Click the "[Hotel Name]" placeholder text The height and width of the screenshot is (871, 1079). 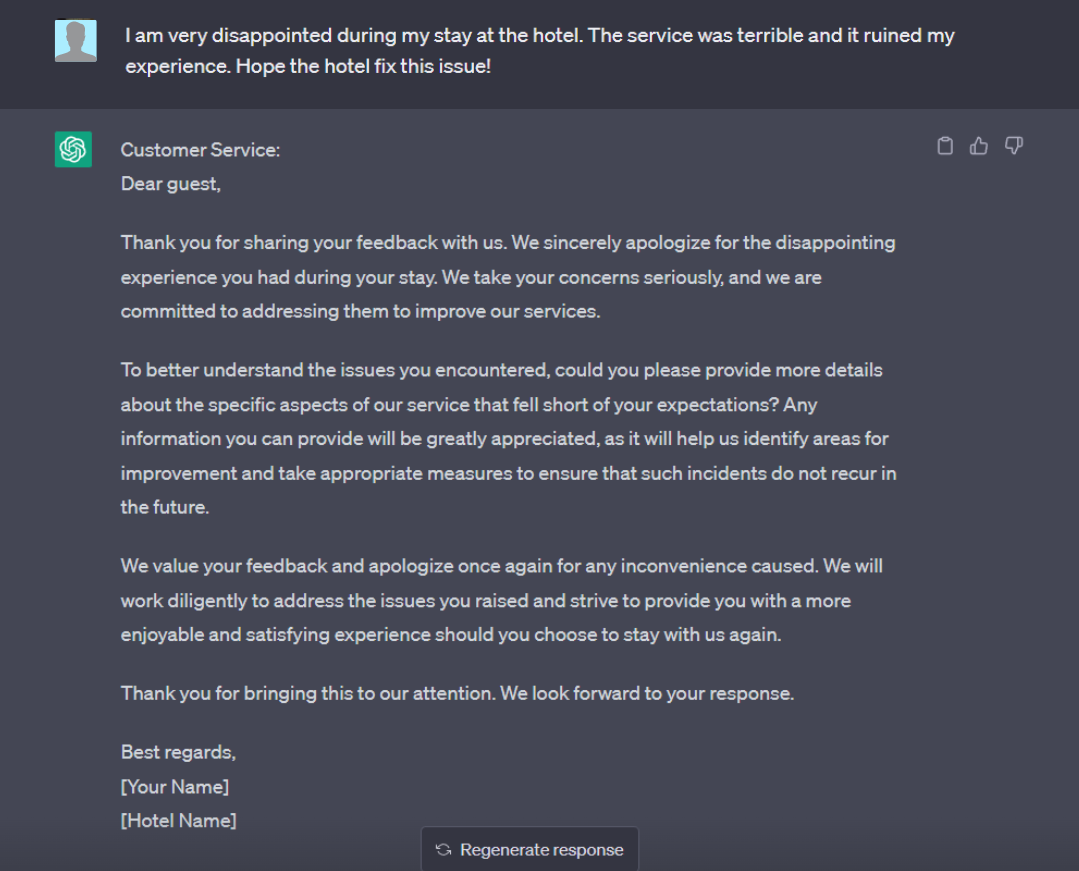pos(179,821)
